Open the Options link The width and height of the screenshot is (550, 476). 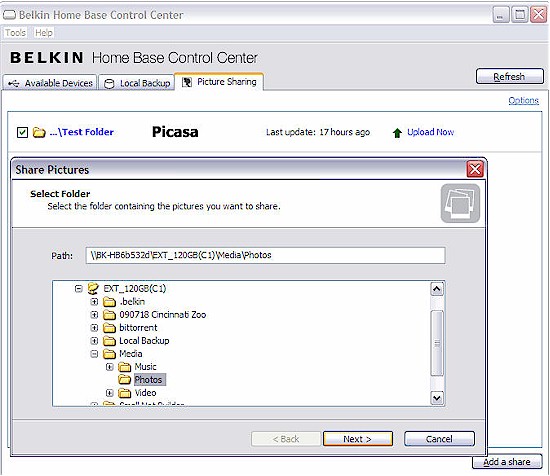click(x=524, y=100)
